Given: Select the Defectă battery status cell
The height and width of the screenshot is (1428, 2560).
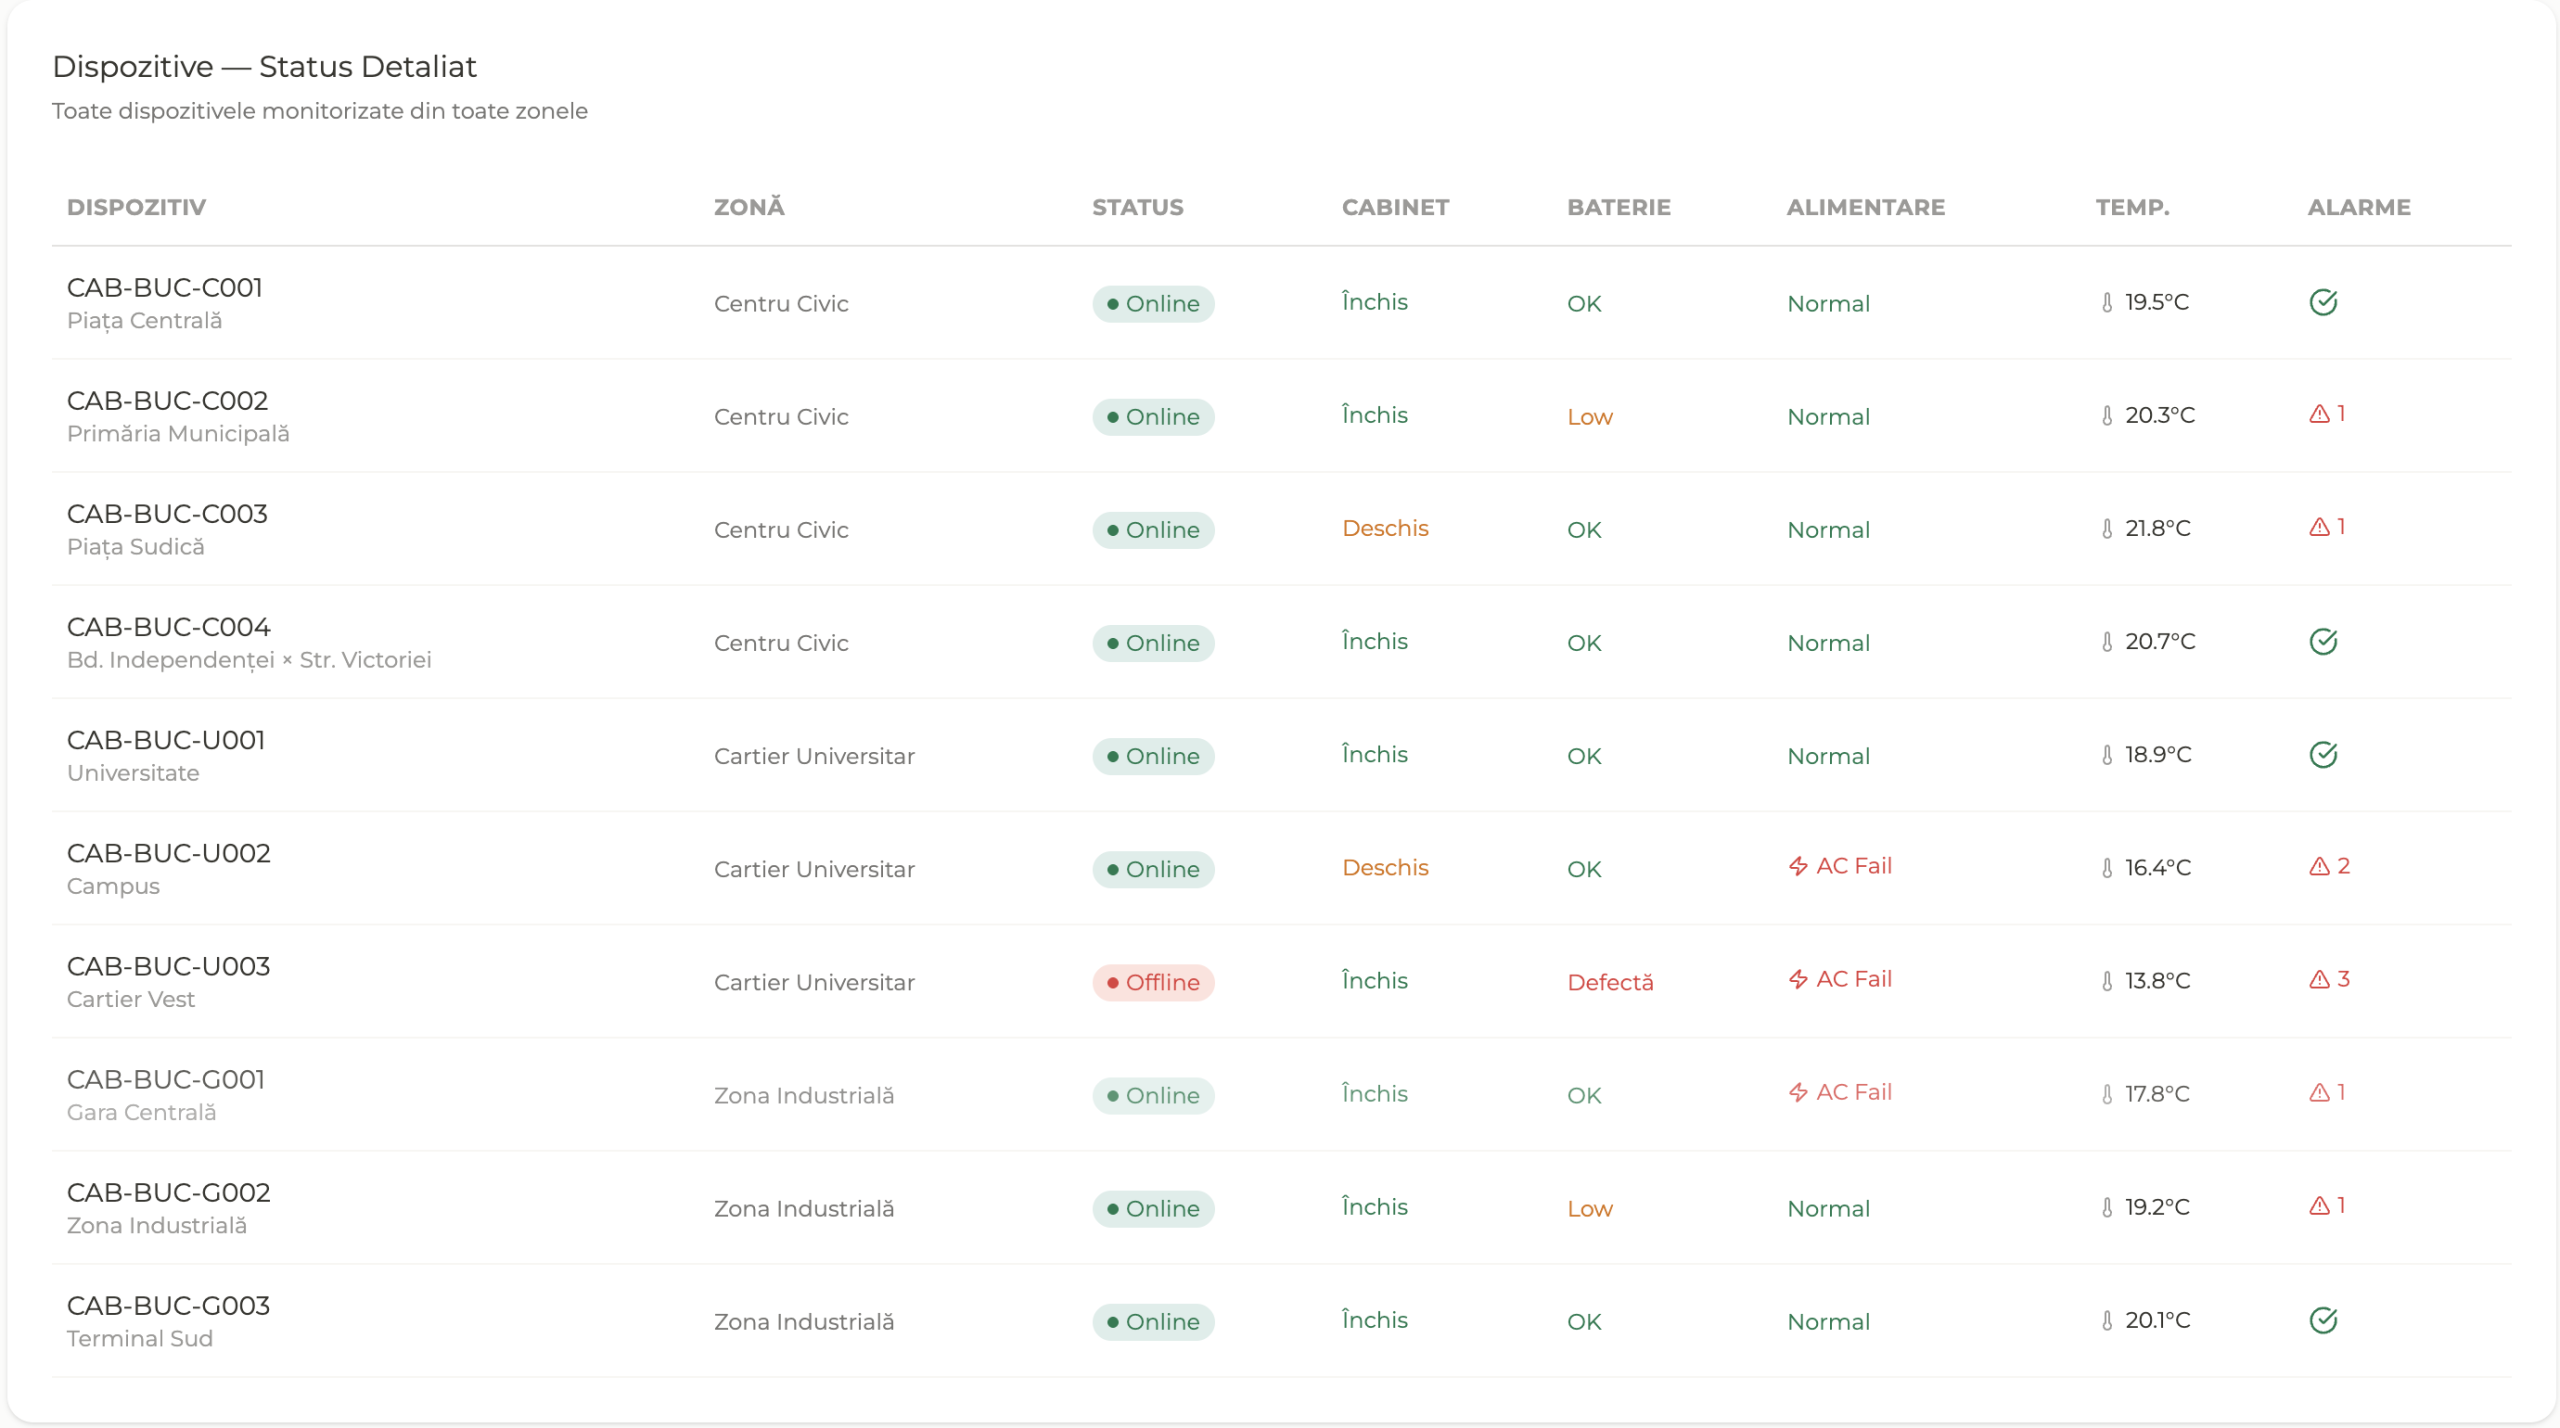Looking at the screenshot, I should (x=1610, y=982).
